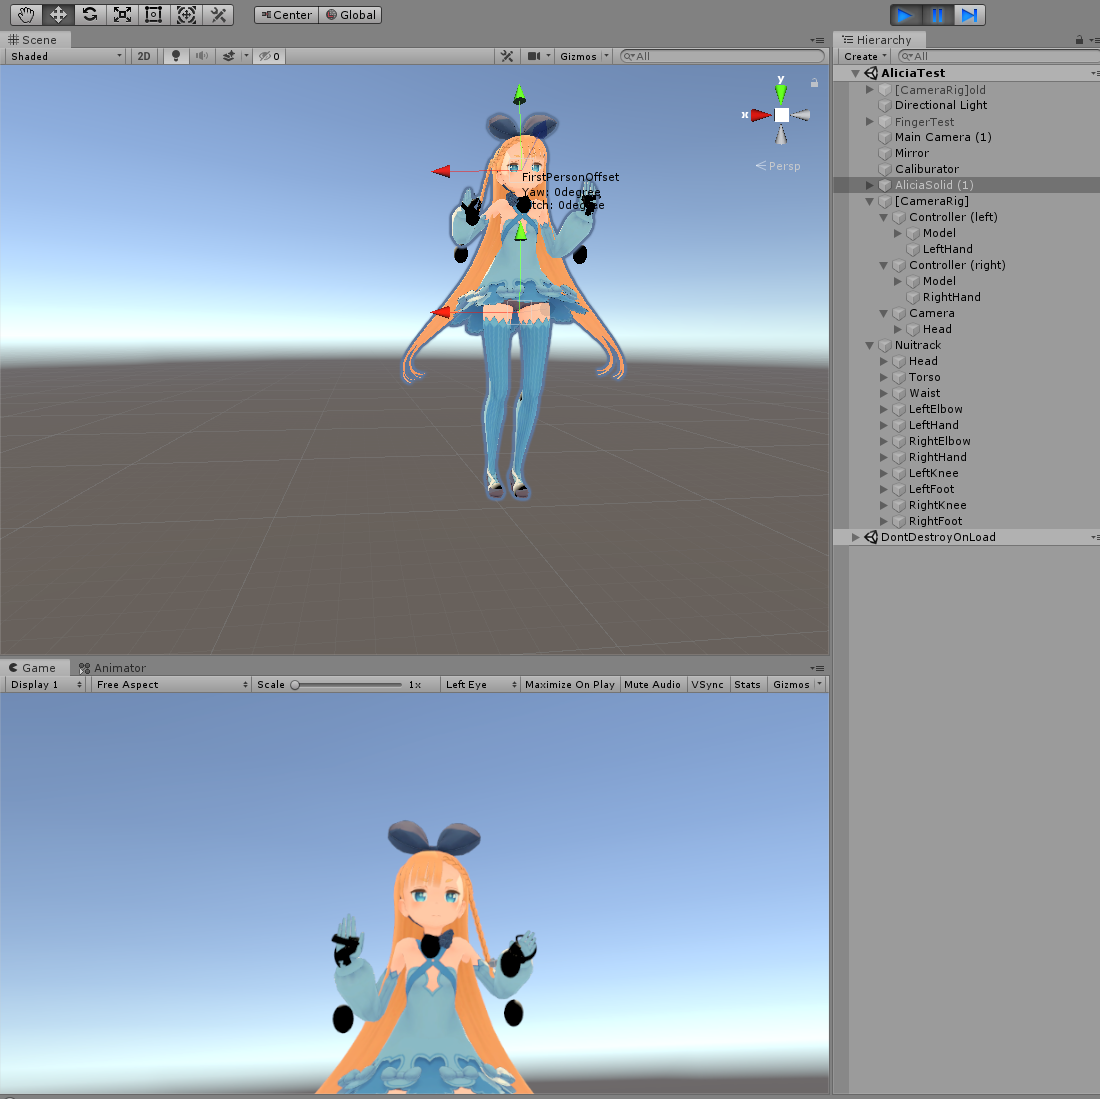Toggle Persp projection label
This screenshot has height=1099, width=1100.
778,166
